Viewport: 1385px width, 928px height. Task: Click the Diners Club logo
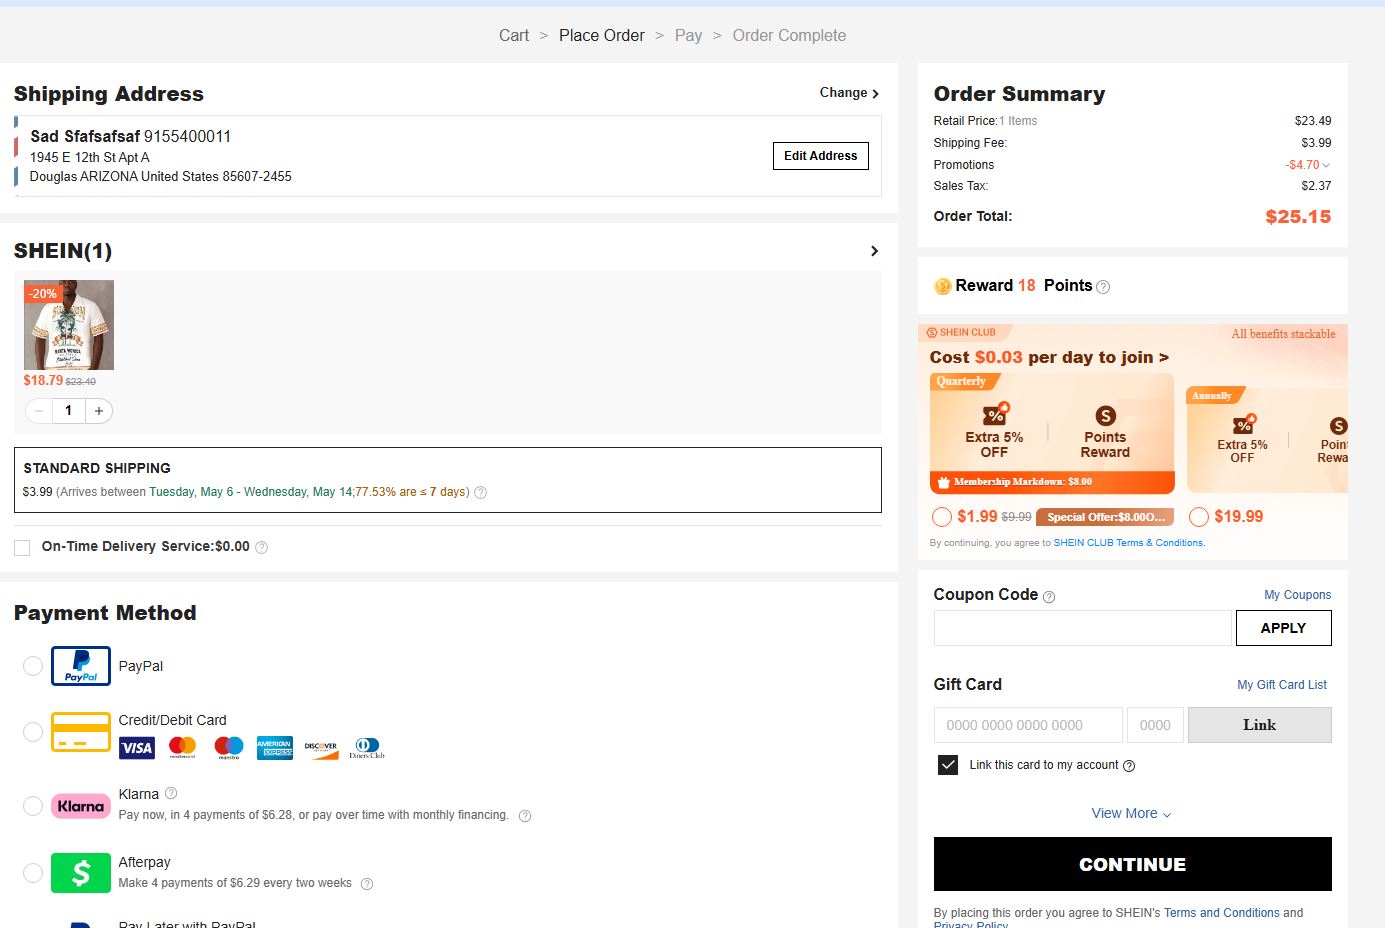point(367,748)
